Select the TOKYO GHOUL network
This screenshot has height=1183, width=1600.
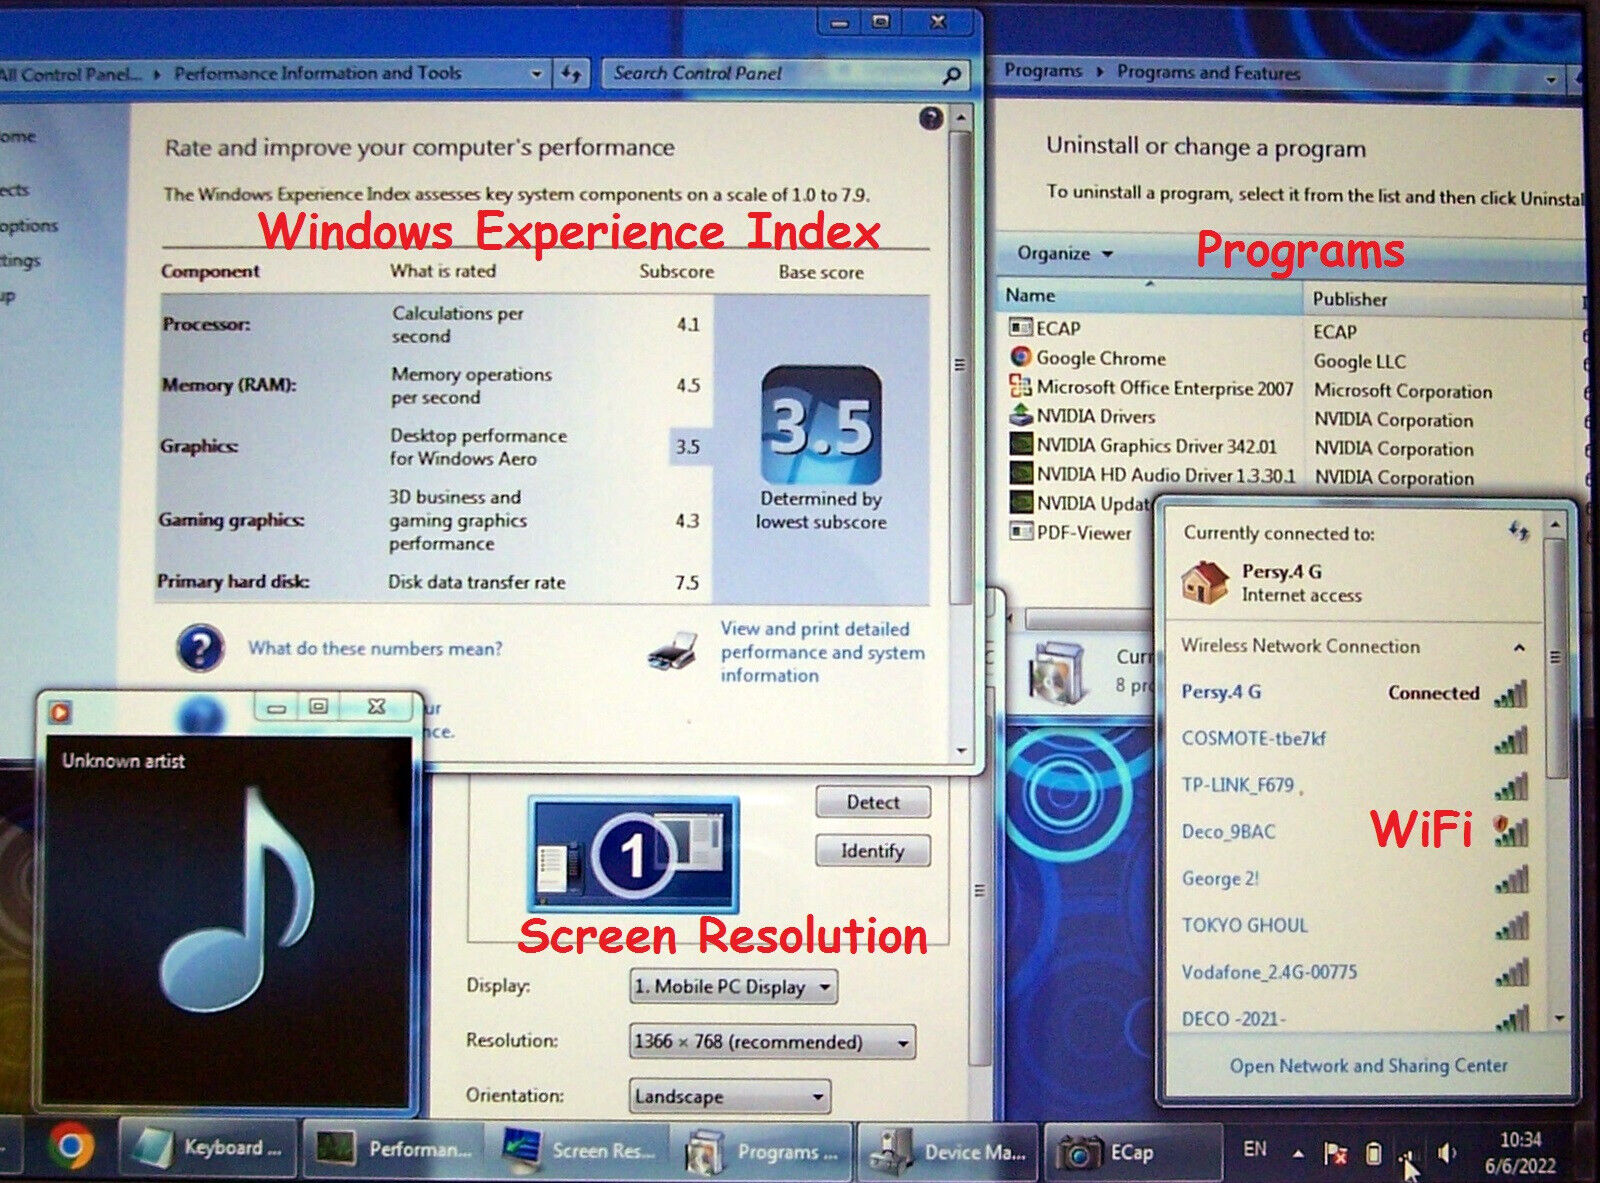tap(1355, 925)
